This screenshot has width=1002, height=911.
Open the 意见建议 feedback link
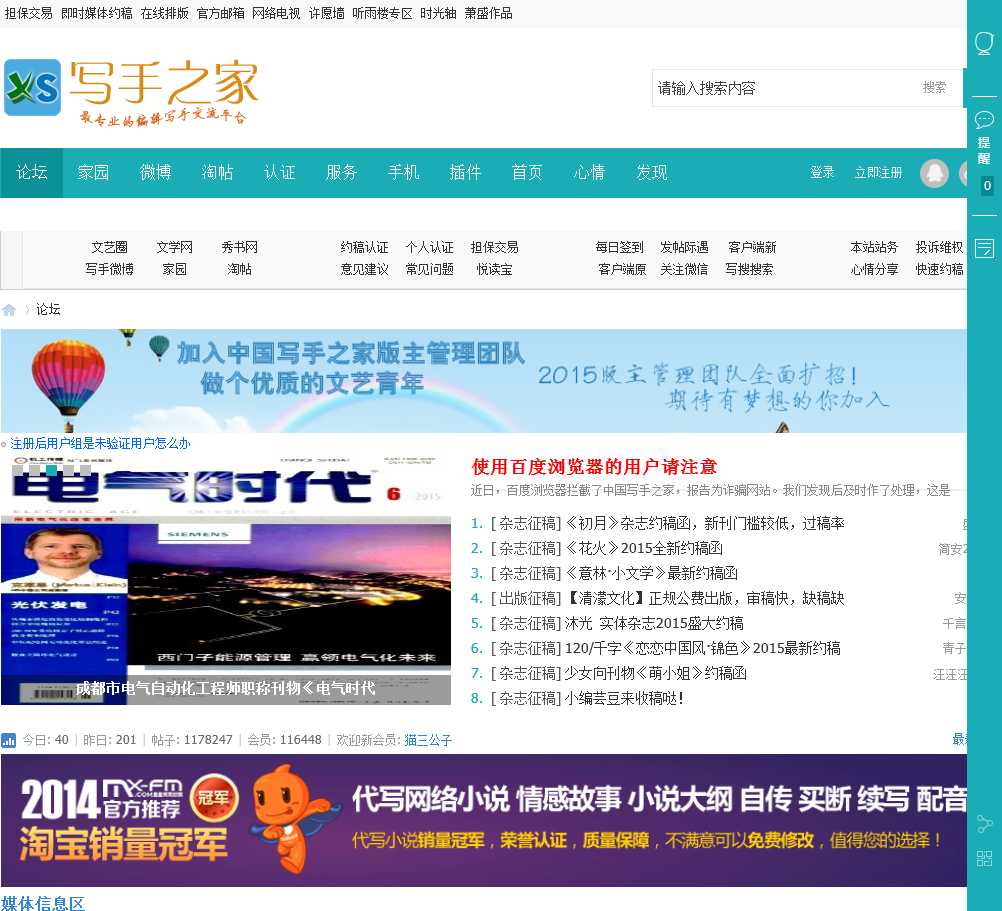coord(364,270)
